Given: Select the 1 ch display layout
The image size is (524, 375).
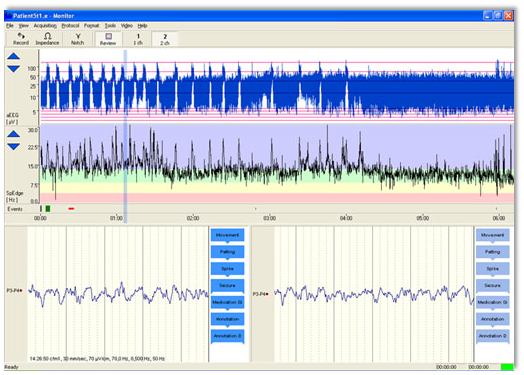Looking at the screenshot, I should (x=138, y=39).
